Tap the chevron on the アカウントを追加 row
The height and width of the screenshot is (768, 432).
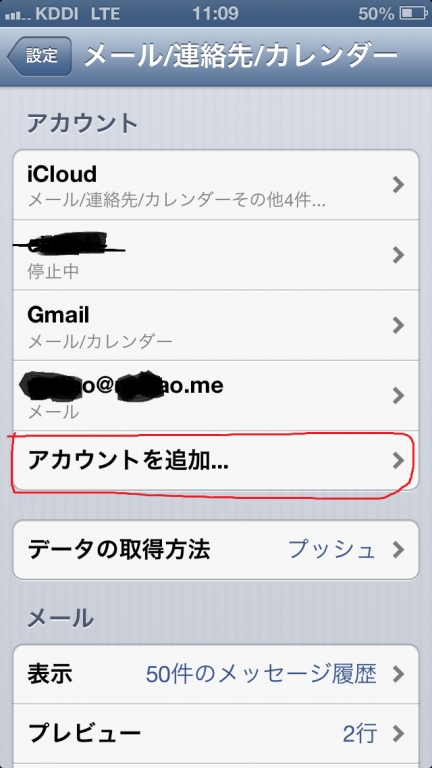click(399, 461)
